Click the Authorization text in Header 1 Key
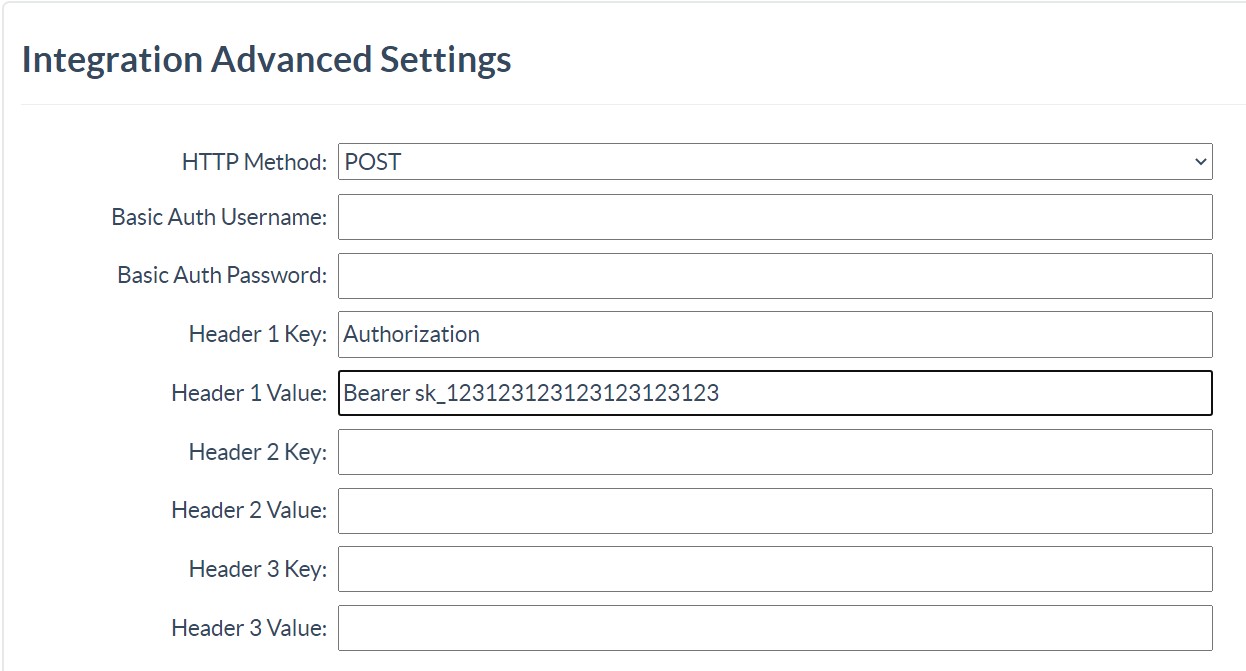Screen dimensions: 1246x671 coord(413,334)
